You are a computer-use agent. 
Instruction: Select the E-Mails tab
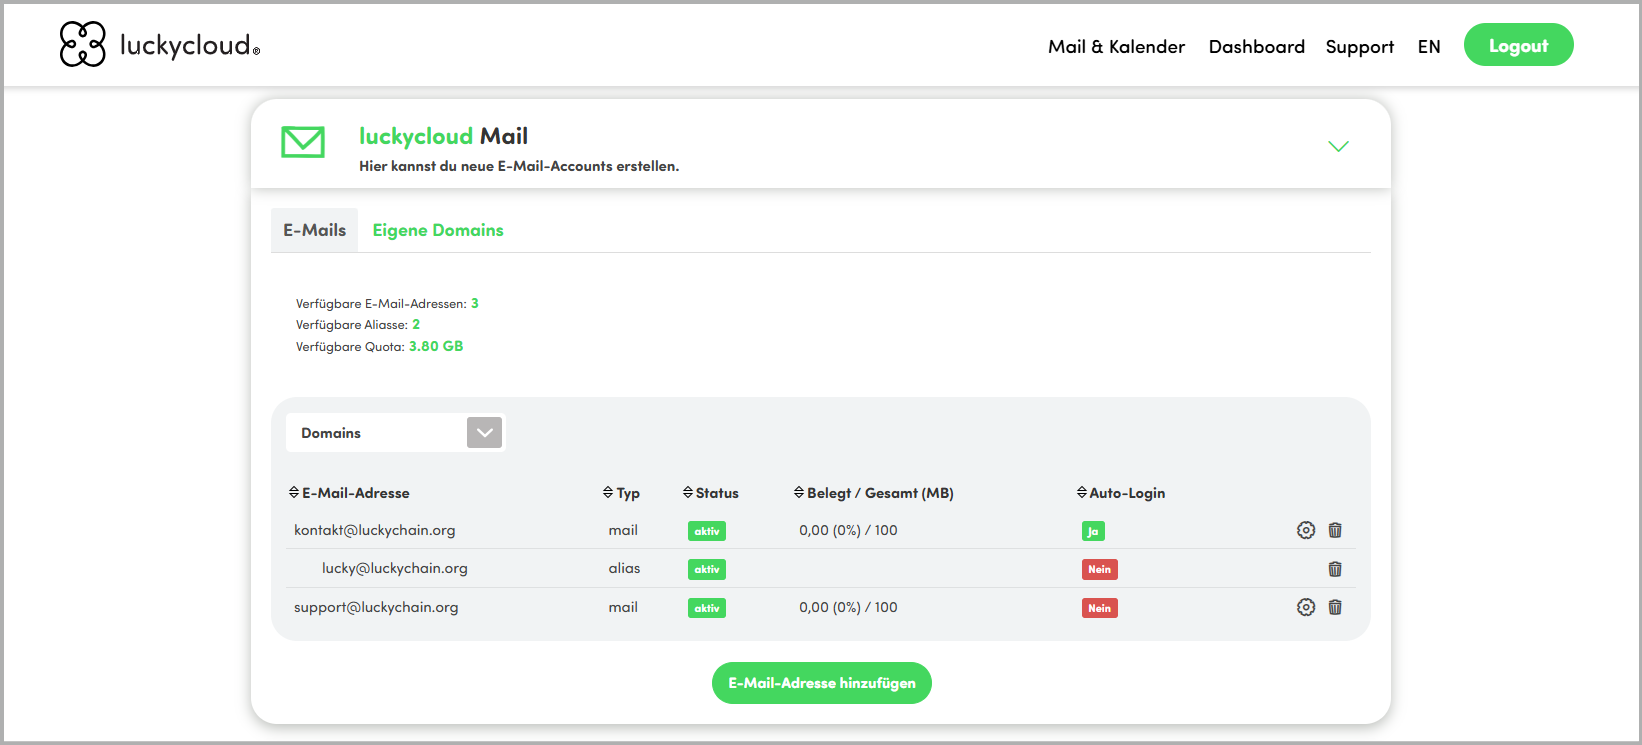pyautogui.click(x=314, y=230)
